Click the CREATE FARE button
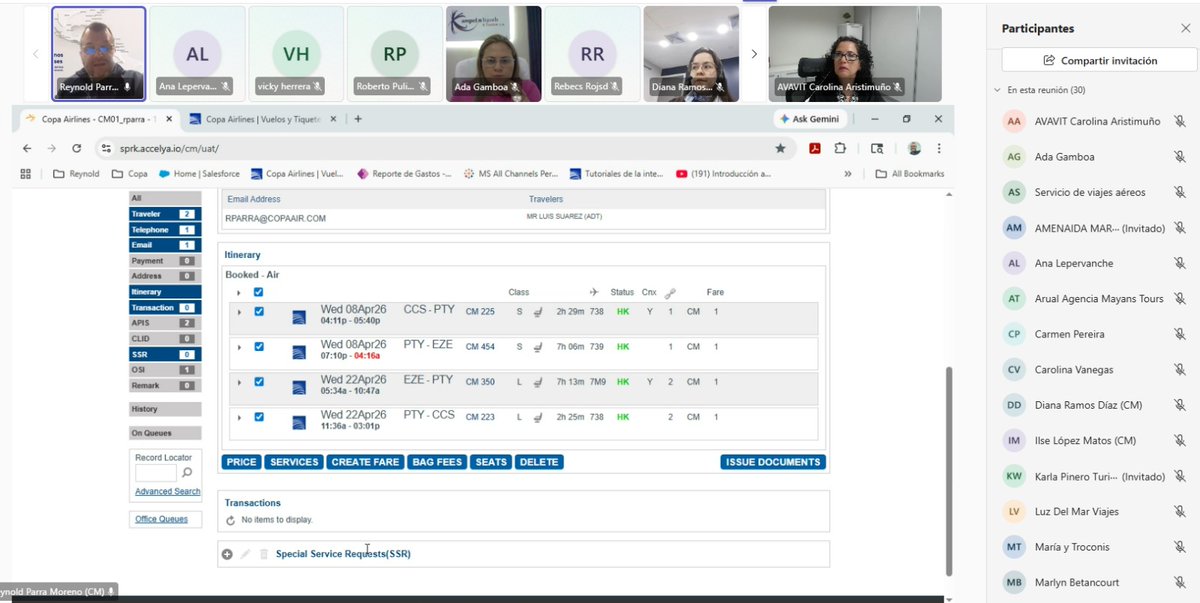 click(x=365, y=462)
